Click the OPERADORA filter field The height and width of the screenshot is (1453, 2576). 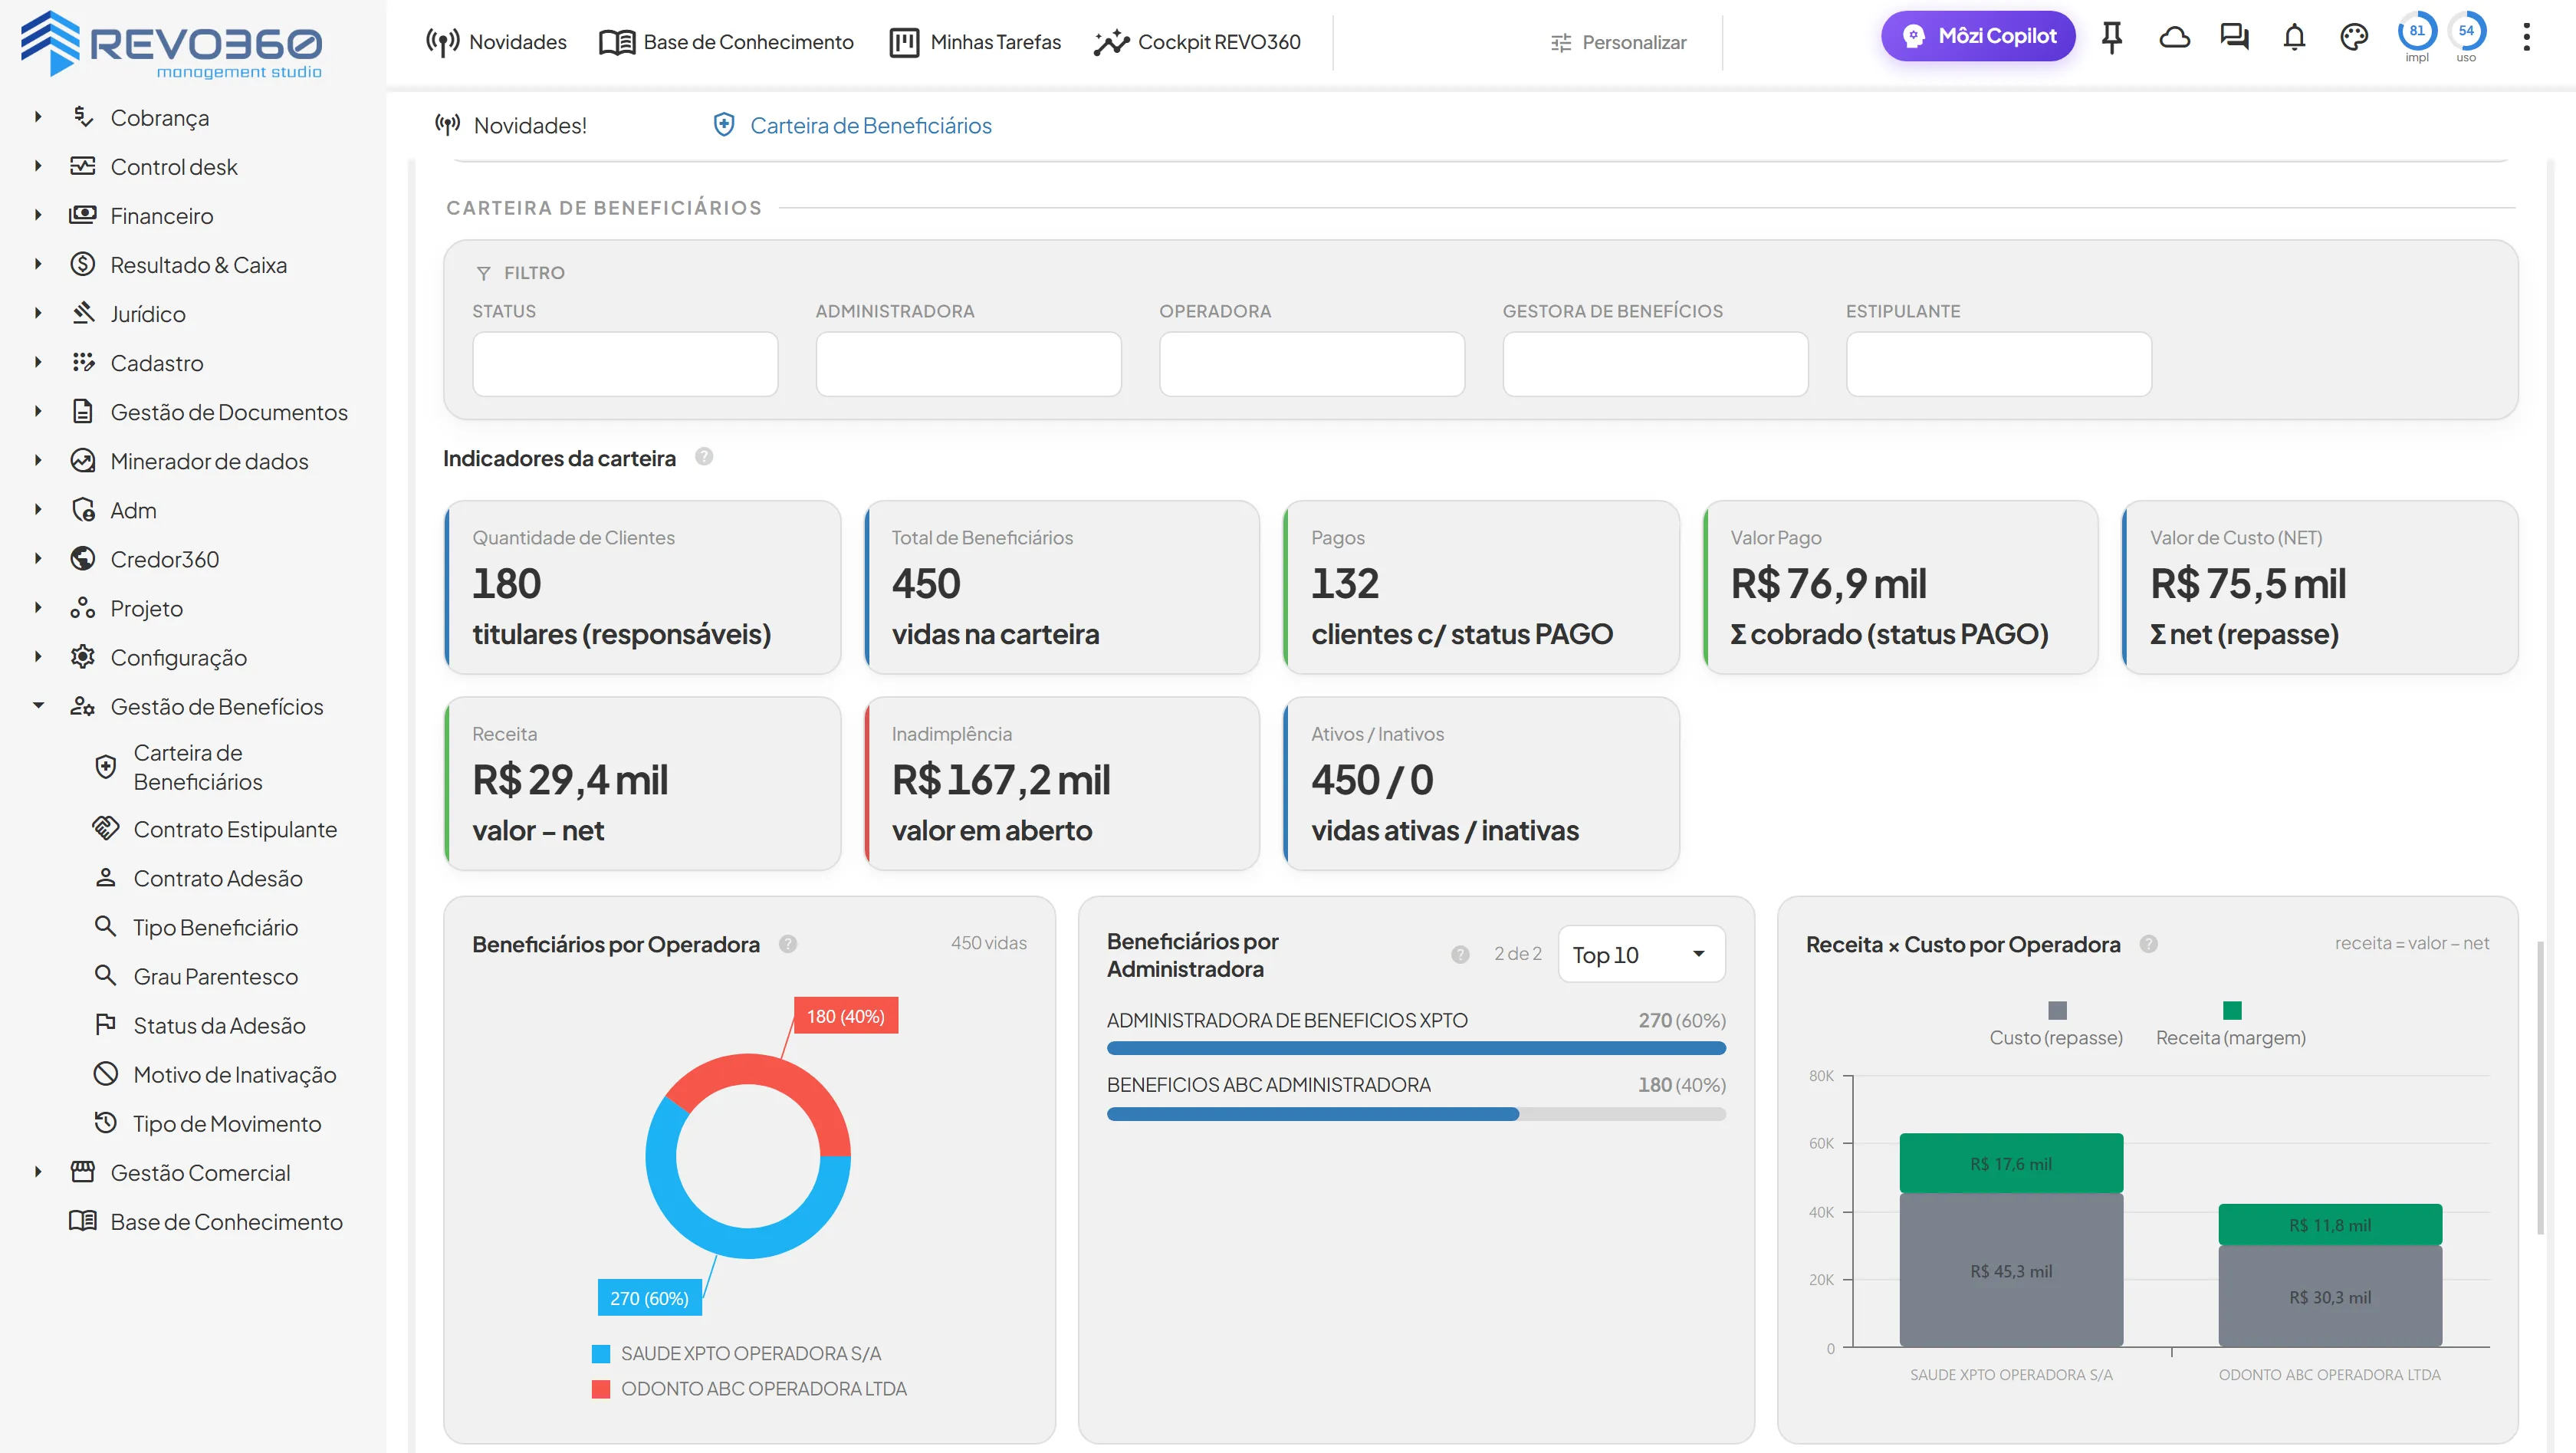click(x=1312, y=364)
